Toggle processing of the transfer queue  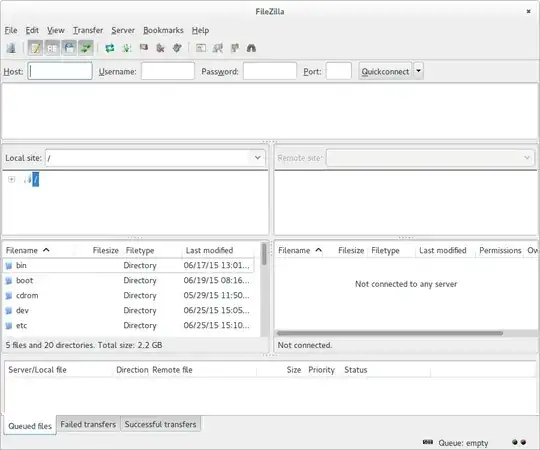[127, 48]
